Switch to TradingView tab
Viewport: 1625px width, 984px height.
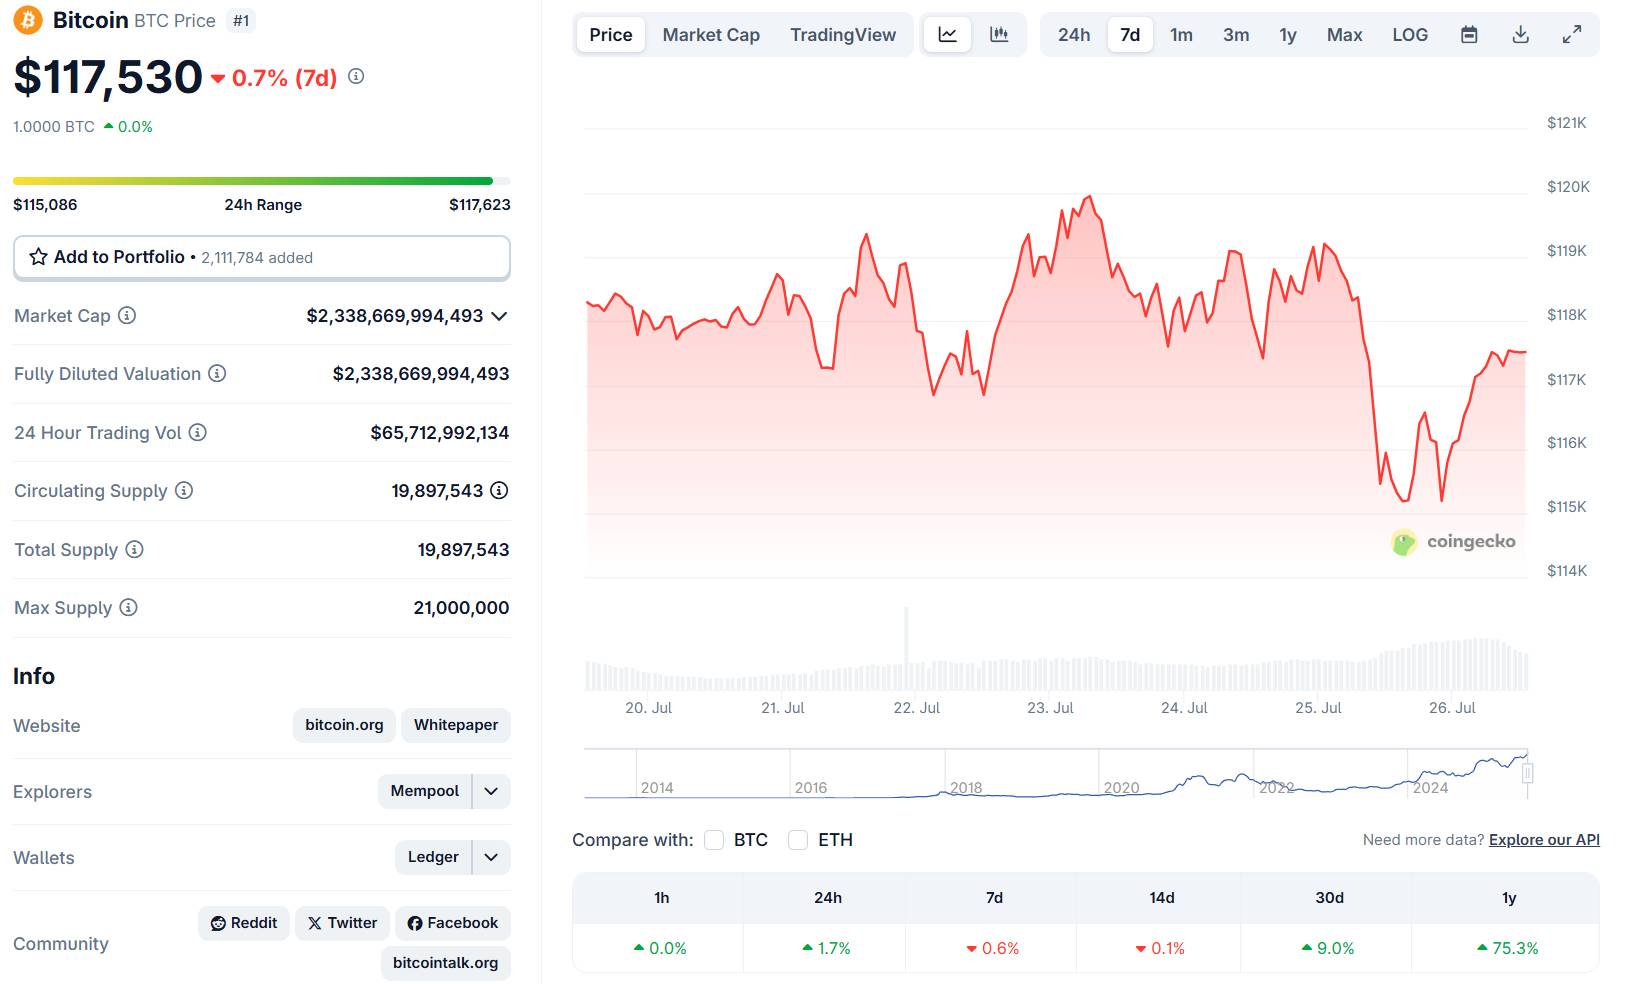[843, 35]
